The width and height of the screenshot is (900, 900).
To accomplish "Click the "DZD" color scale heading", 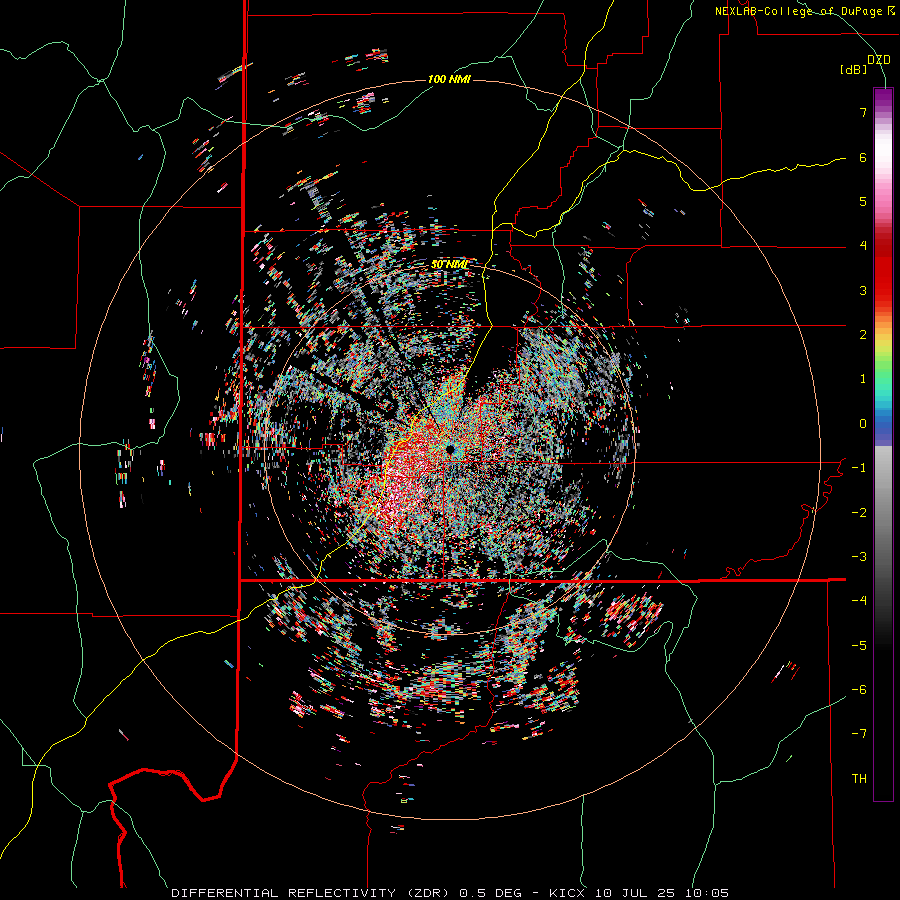I will pyautogui.click(x=879, y=60).
